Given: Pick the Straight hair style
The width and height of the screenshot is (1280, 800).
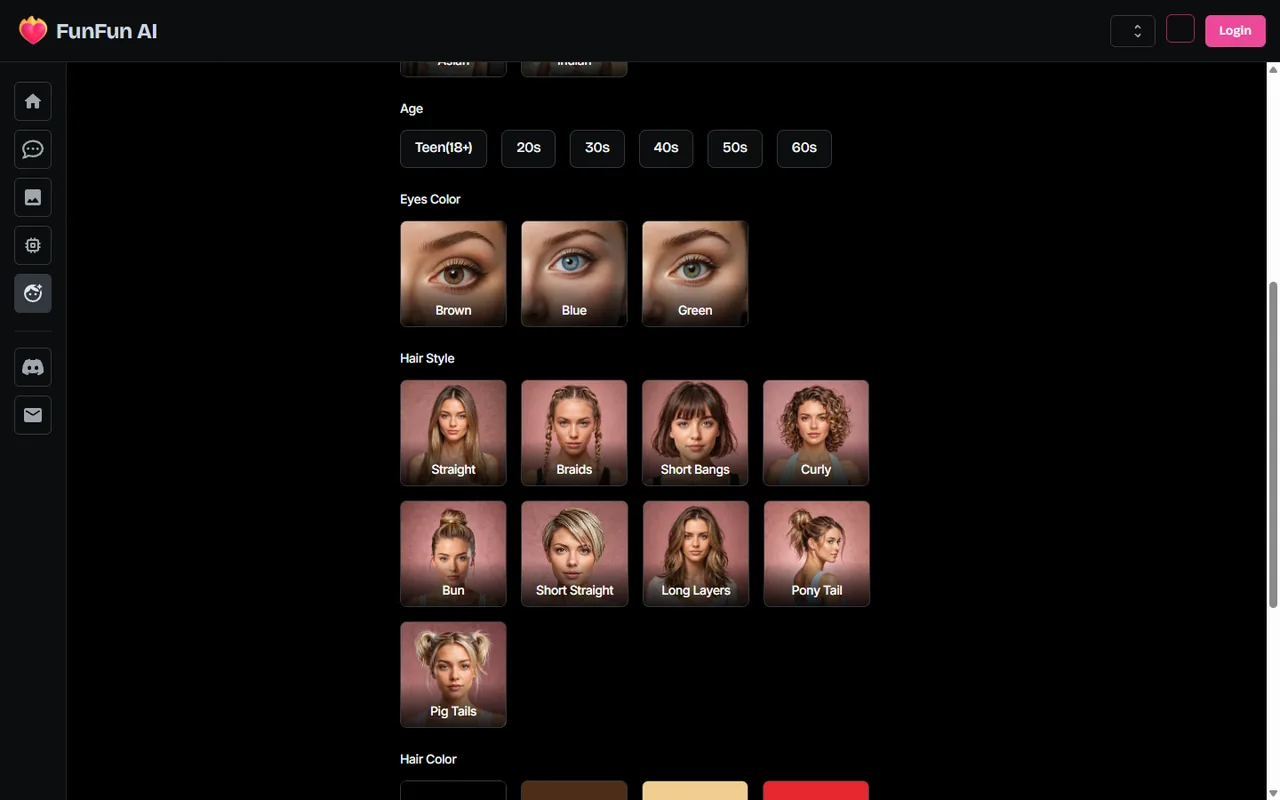Looking at the screenshot, I should 453,433.
